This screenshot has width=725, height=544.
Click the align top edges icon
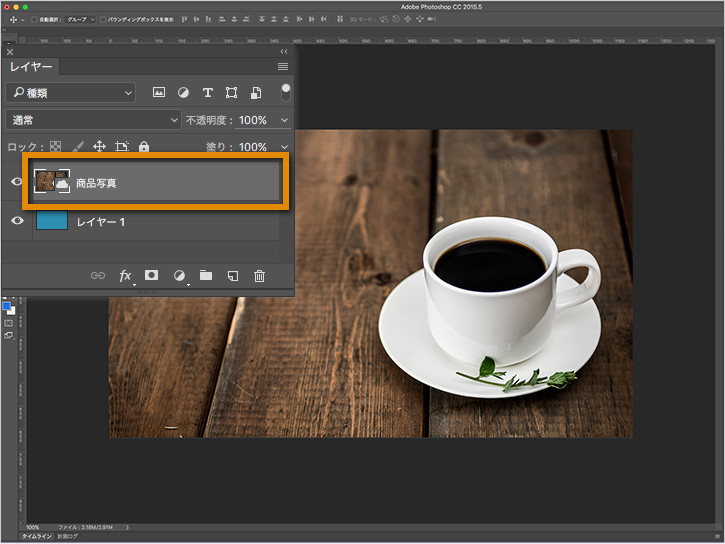(184, 19)
